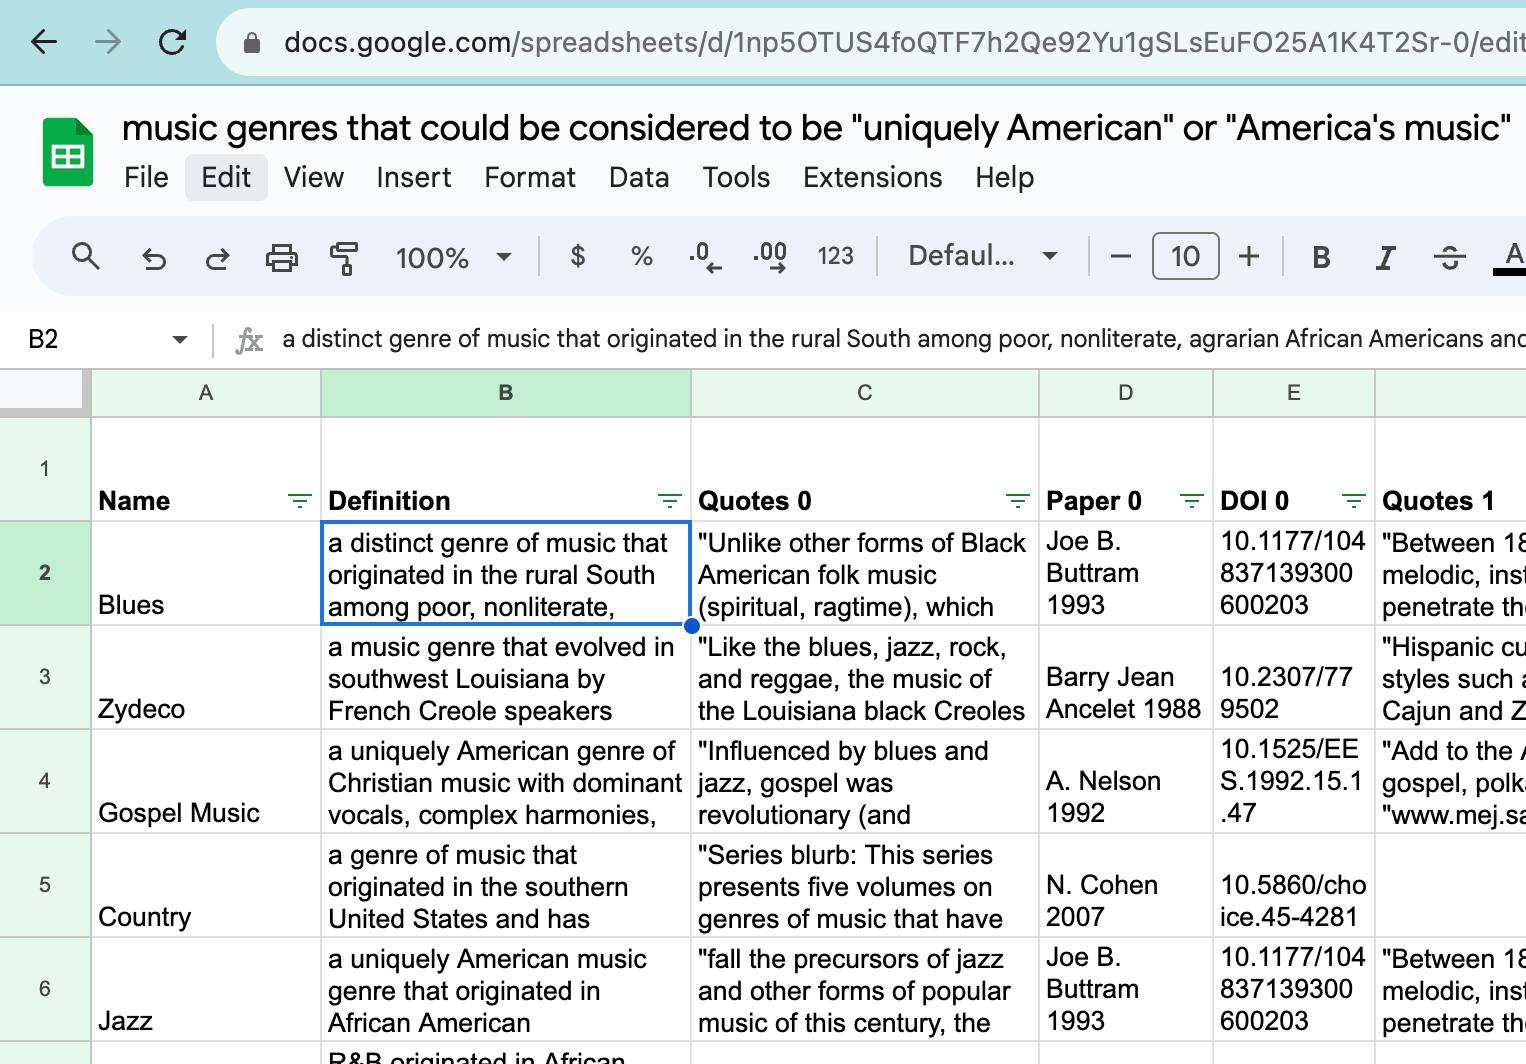This screenshot has width=1526, height=1064.
Task: Open the File menu
Action: (x=146, y=177)
